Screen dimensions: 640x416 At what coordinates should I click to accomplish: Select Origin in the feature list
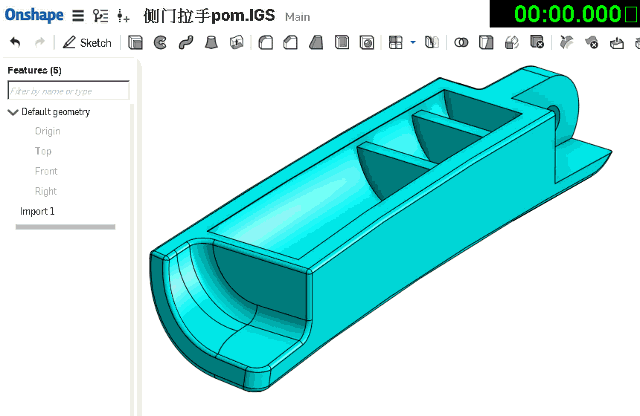(x=48, y=131)
